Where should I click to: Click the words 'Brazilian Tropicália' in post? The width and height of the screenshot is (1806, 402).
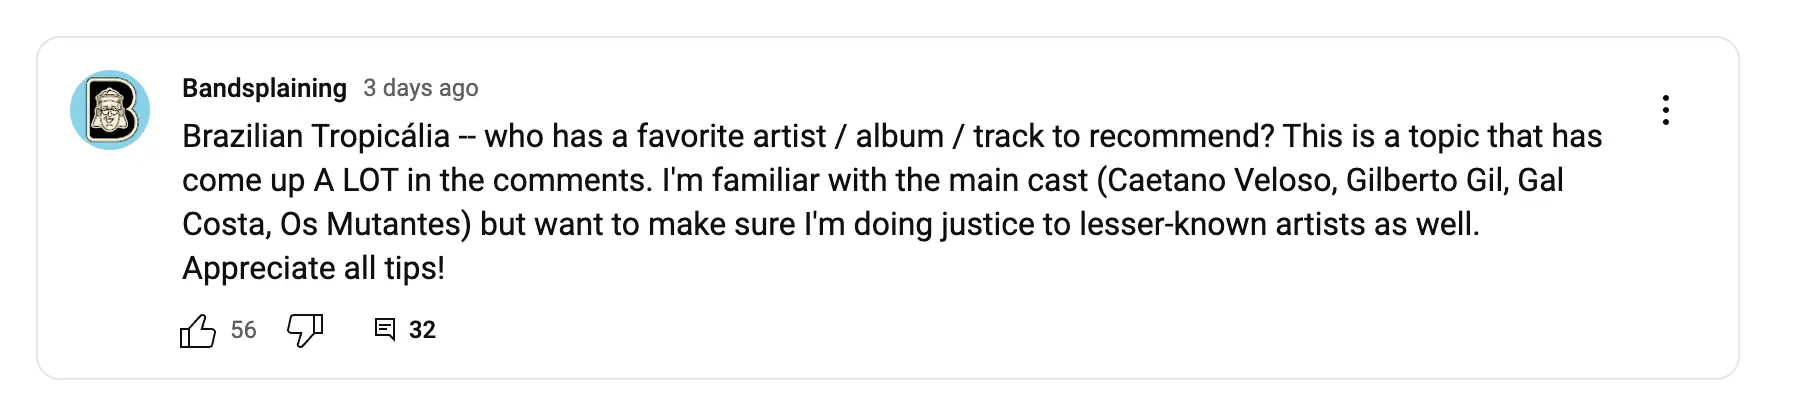[316, 136]
